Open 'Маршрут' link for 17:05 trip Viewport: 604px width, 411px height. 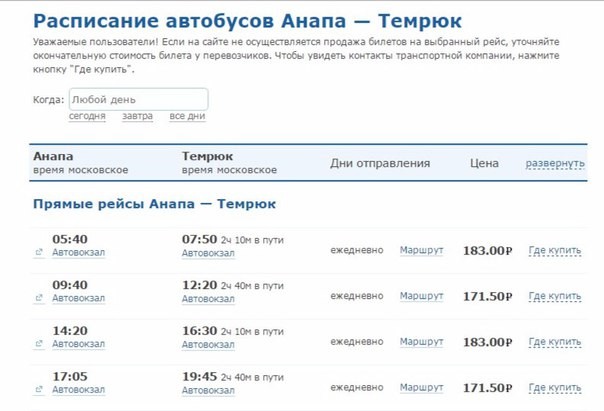[x=421, y=388]
